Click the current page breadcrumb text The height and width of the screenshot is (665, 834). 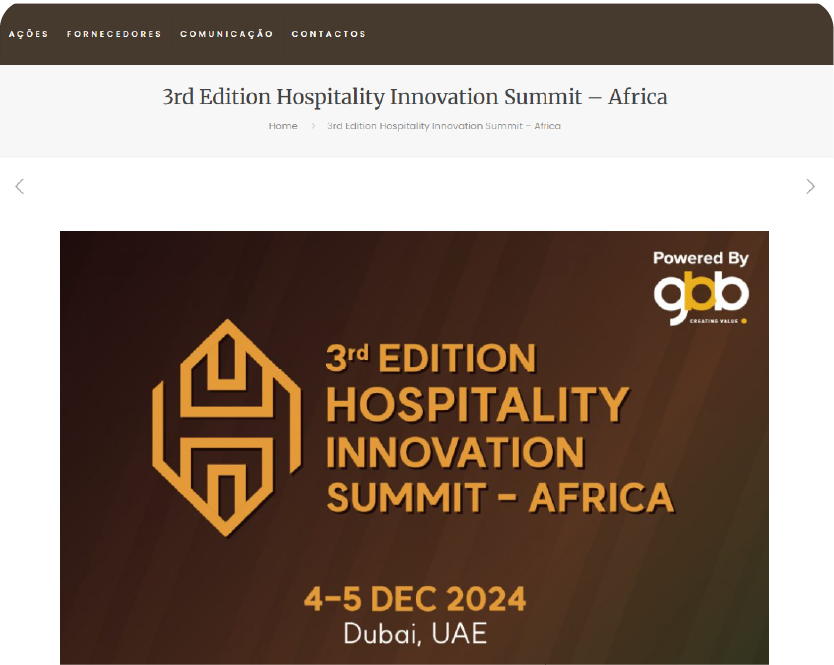point(444,126)
